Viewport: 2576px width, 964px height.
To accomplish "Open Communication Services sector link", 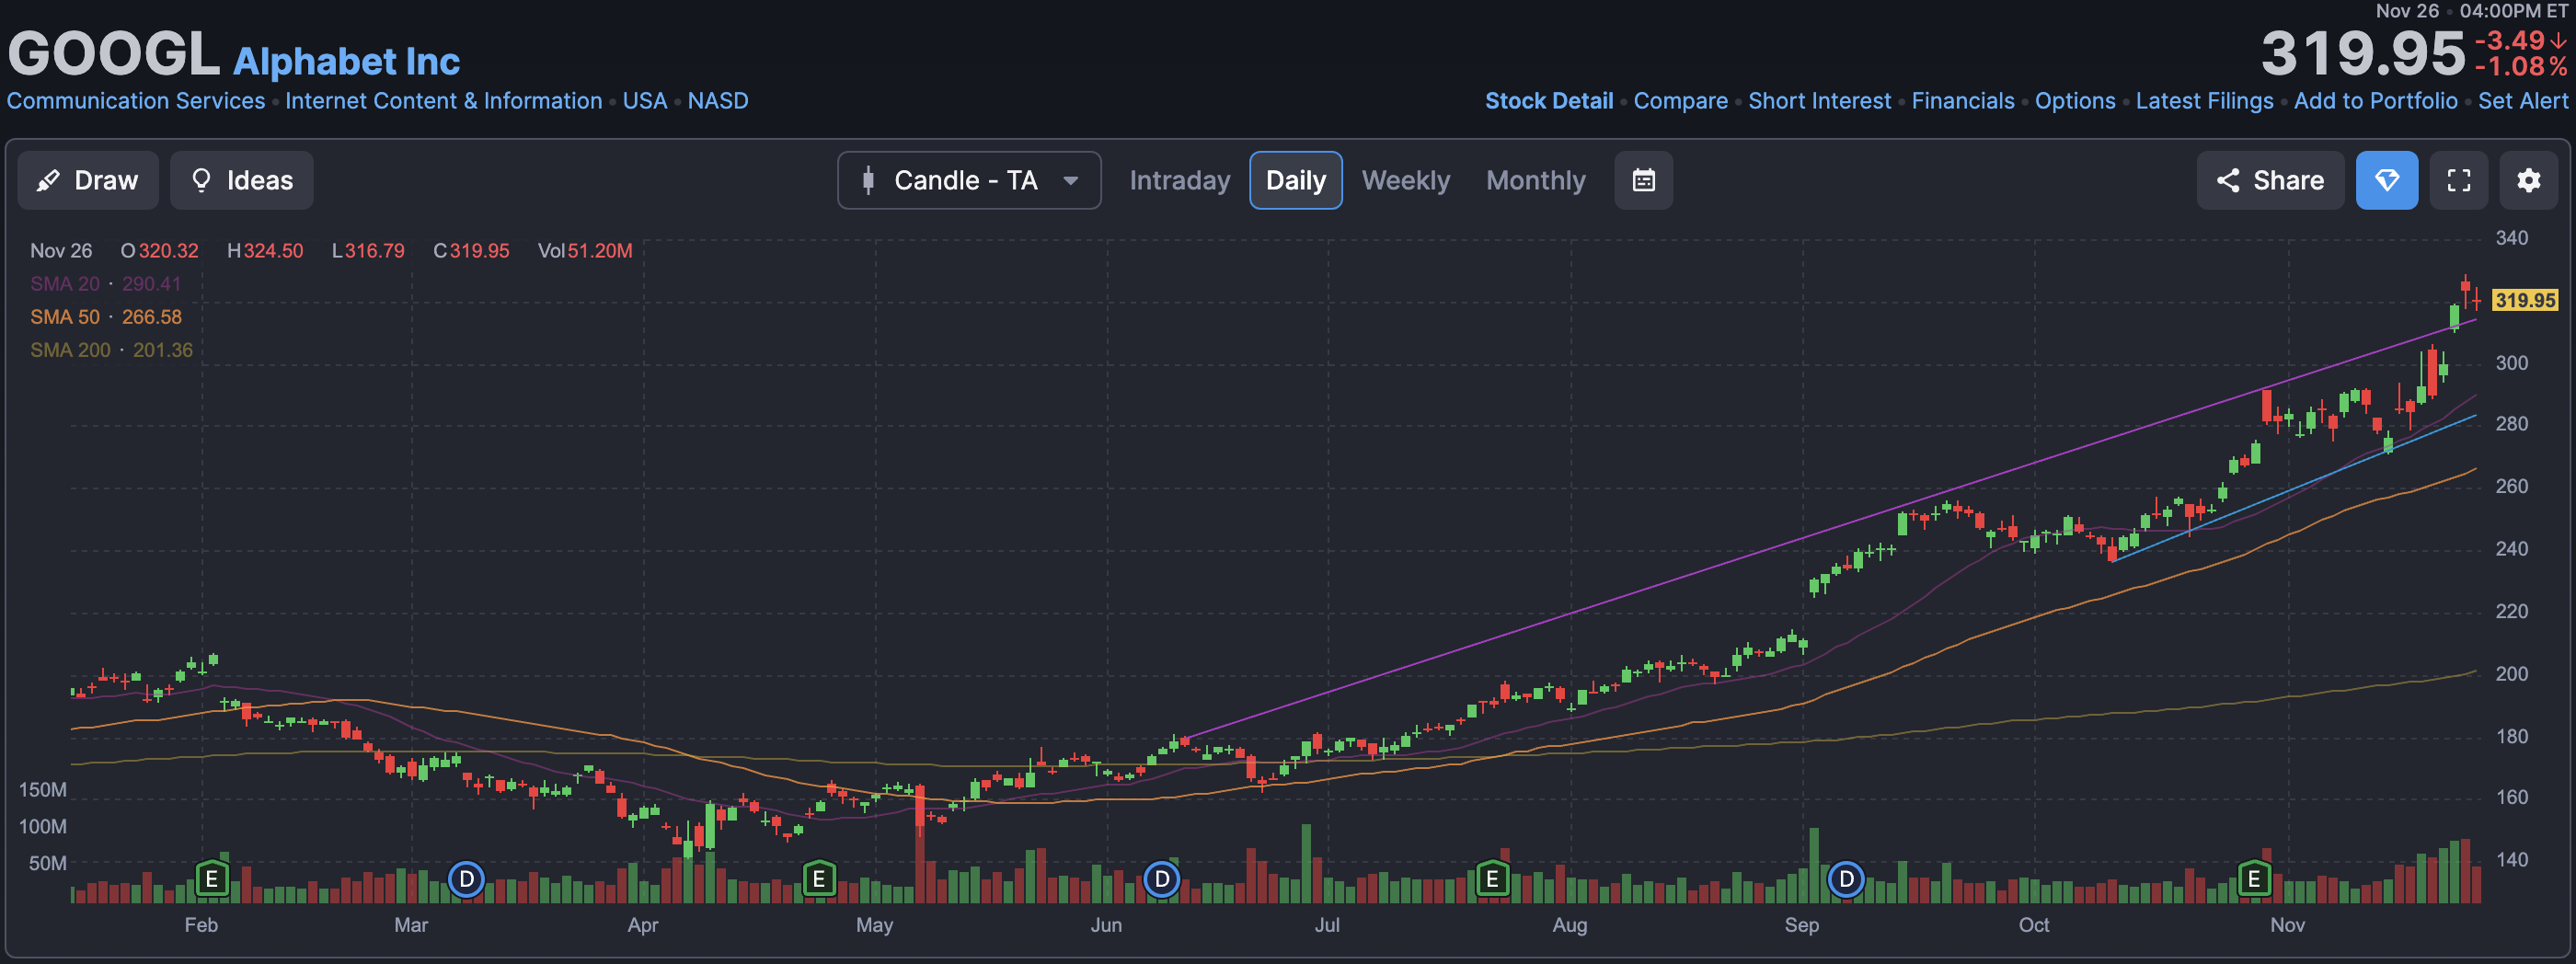I will (x=136, y=101).
